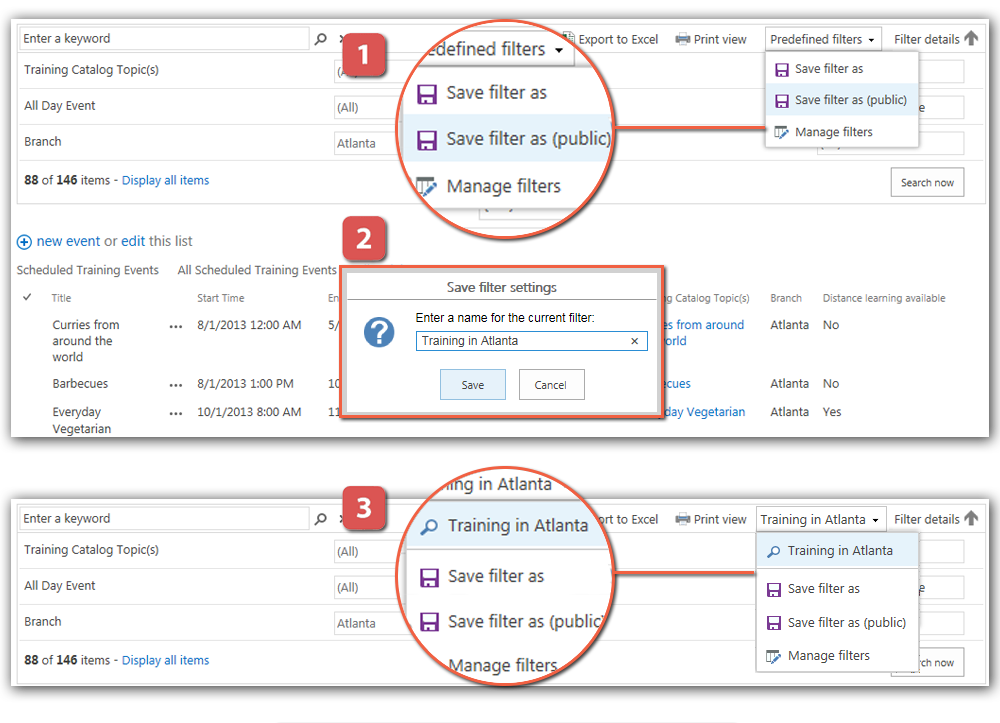The image size is (1000, 723).
Task: Click the edit link for this list
Action: coord(133,241)
